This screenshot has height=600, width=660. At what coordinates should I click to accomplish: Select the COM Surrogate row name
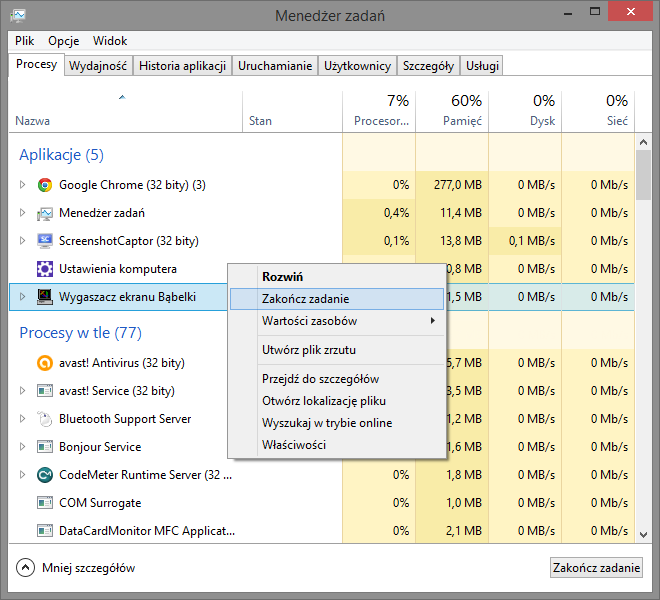click(100, 503)
